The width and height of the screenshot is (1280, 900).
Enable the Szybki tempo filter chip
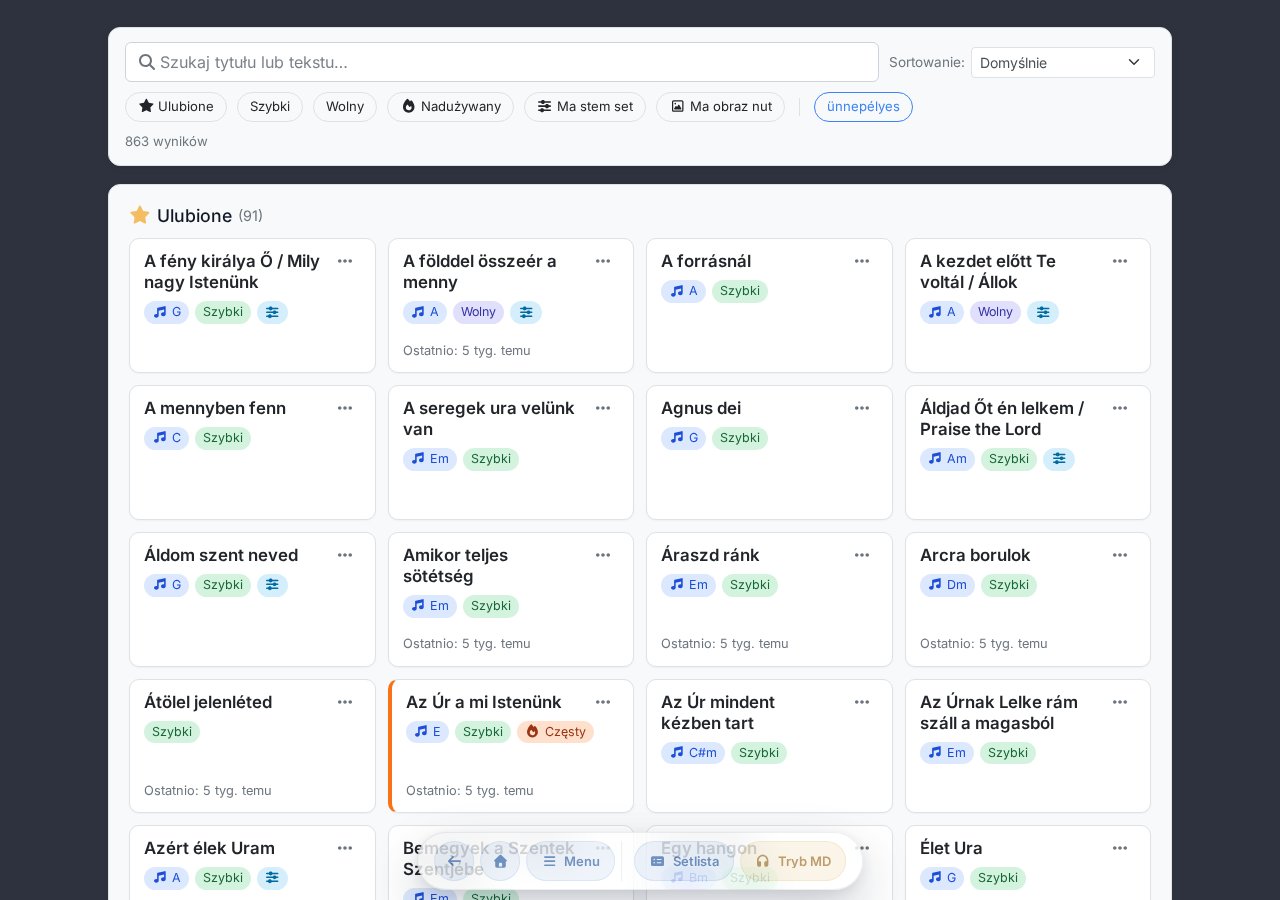click(x=270, y=107)
